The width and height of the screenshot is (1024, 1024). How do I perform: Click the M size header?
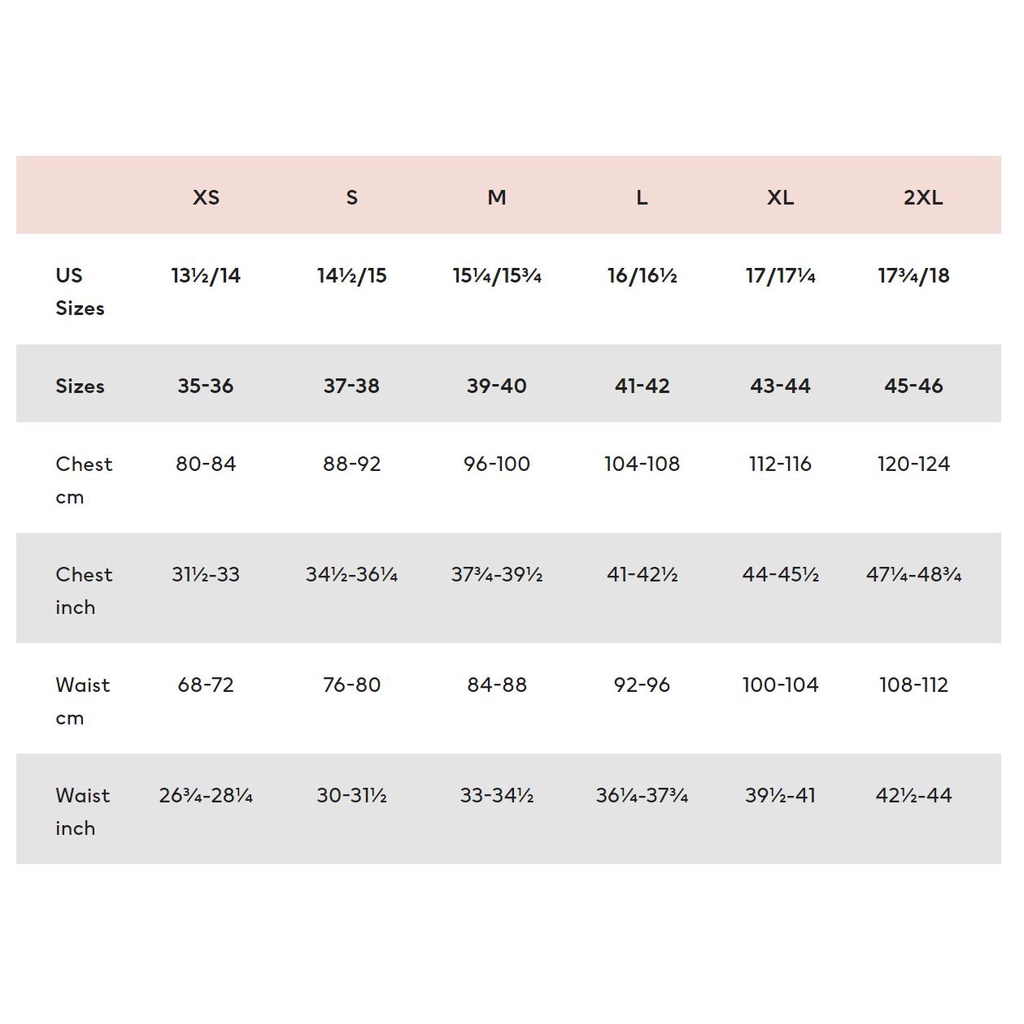(497, 197)
